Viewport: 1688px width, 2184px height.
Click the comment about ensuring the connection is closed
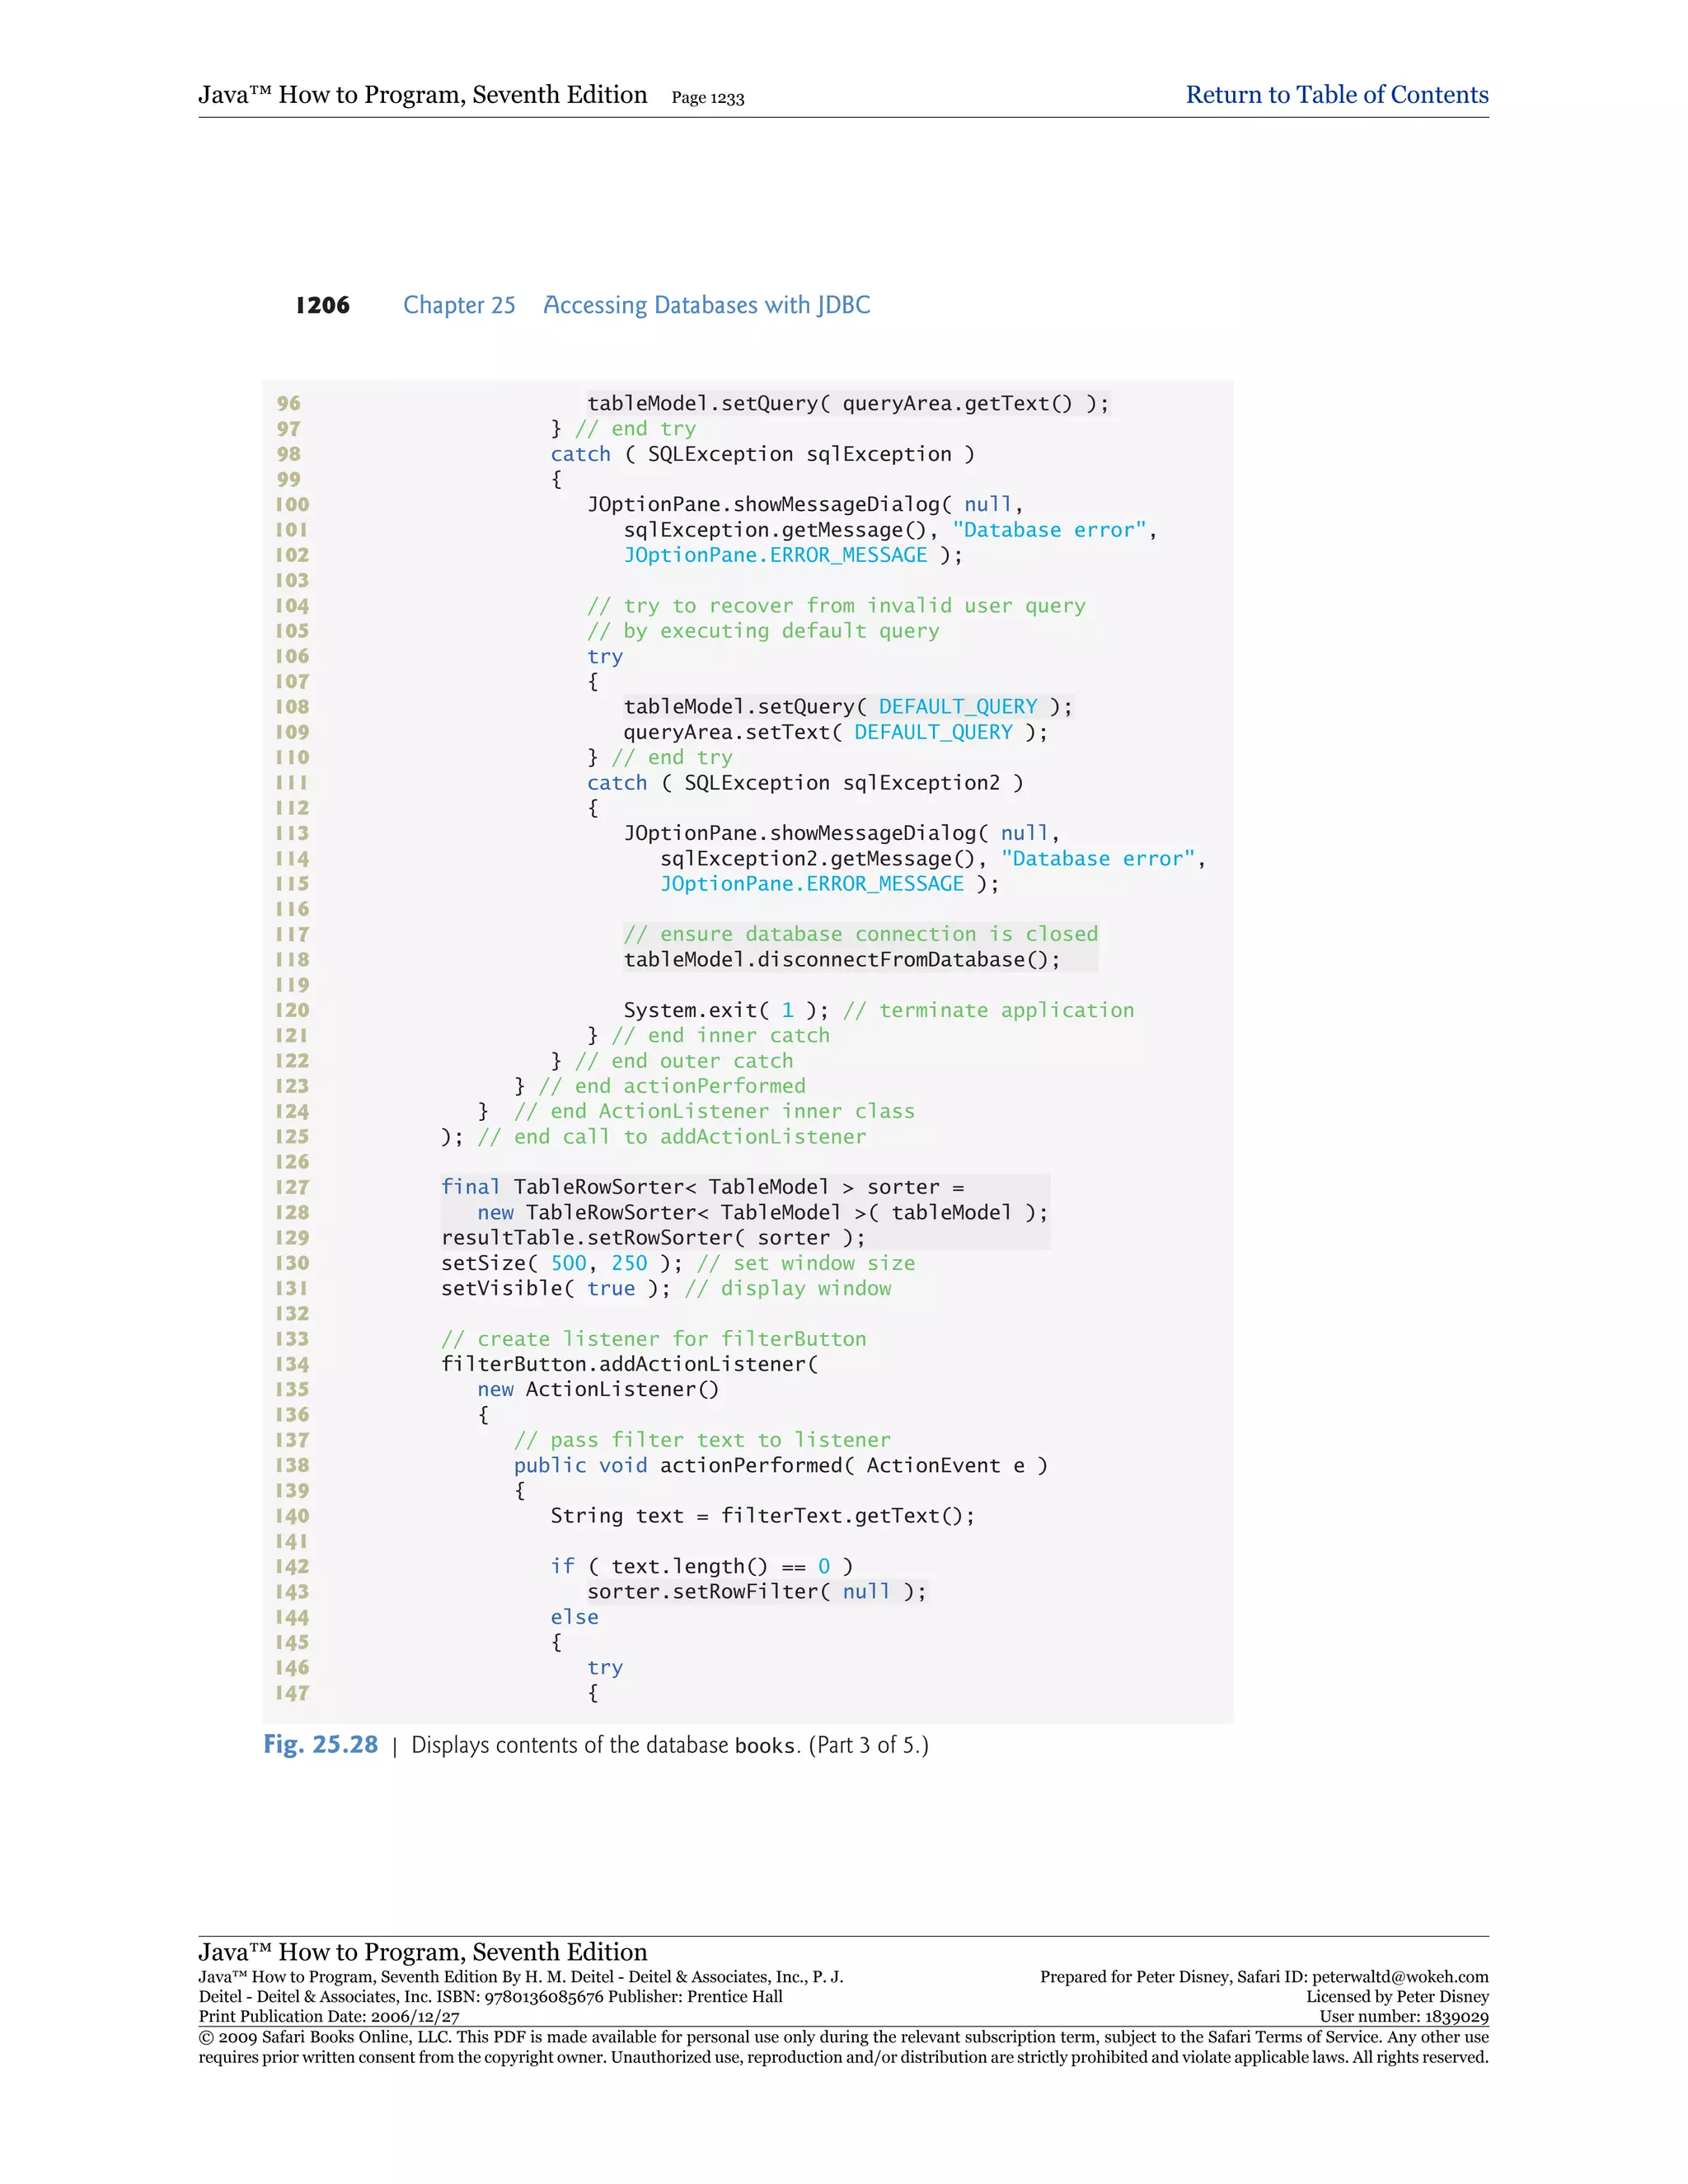(x=860, y=934)
